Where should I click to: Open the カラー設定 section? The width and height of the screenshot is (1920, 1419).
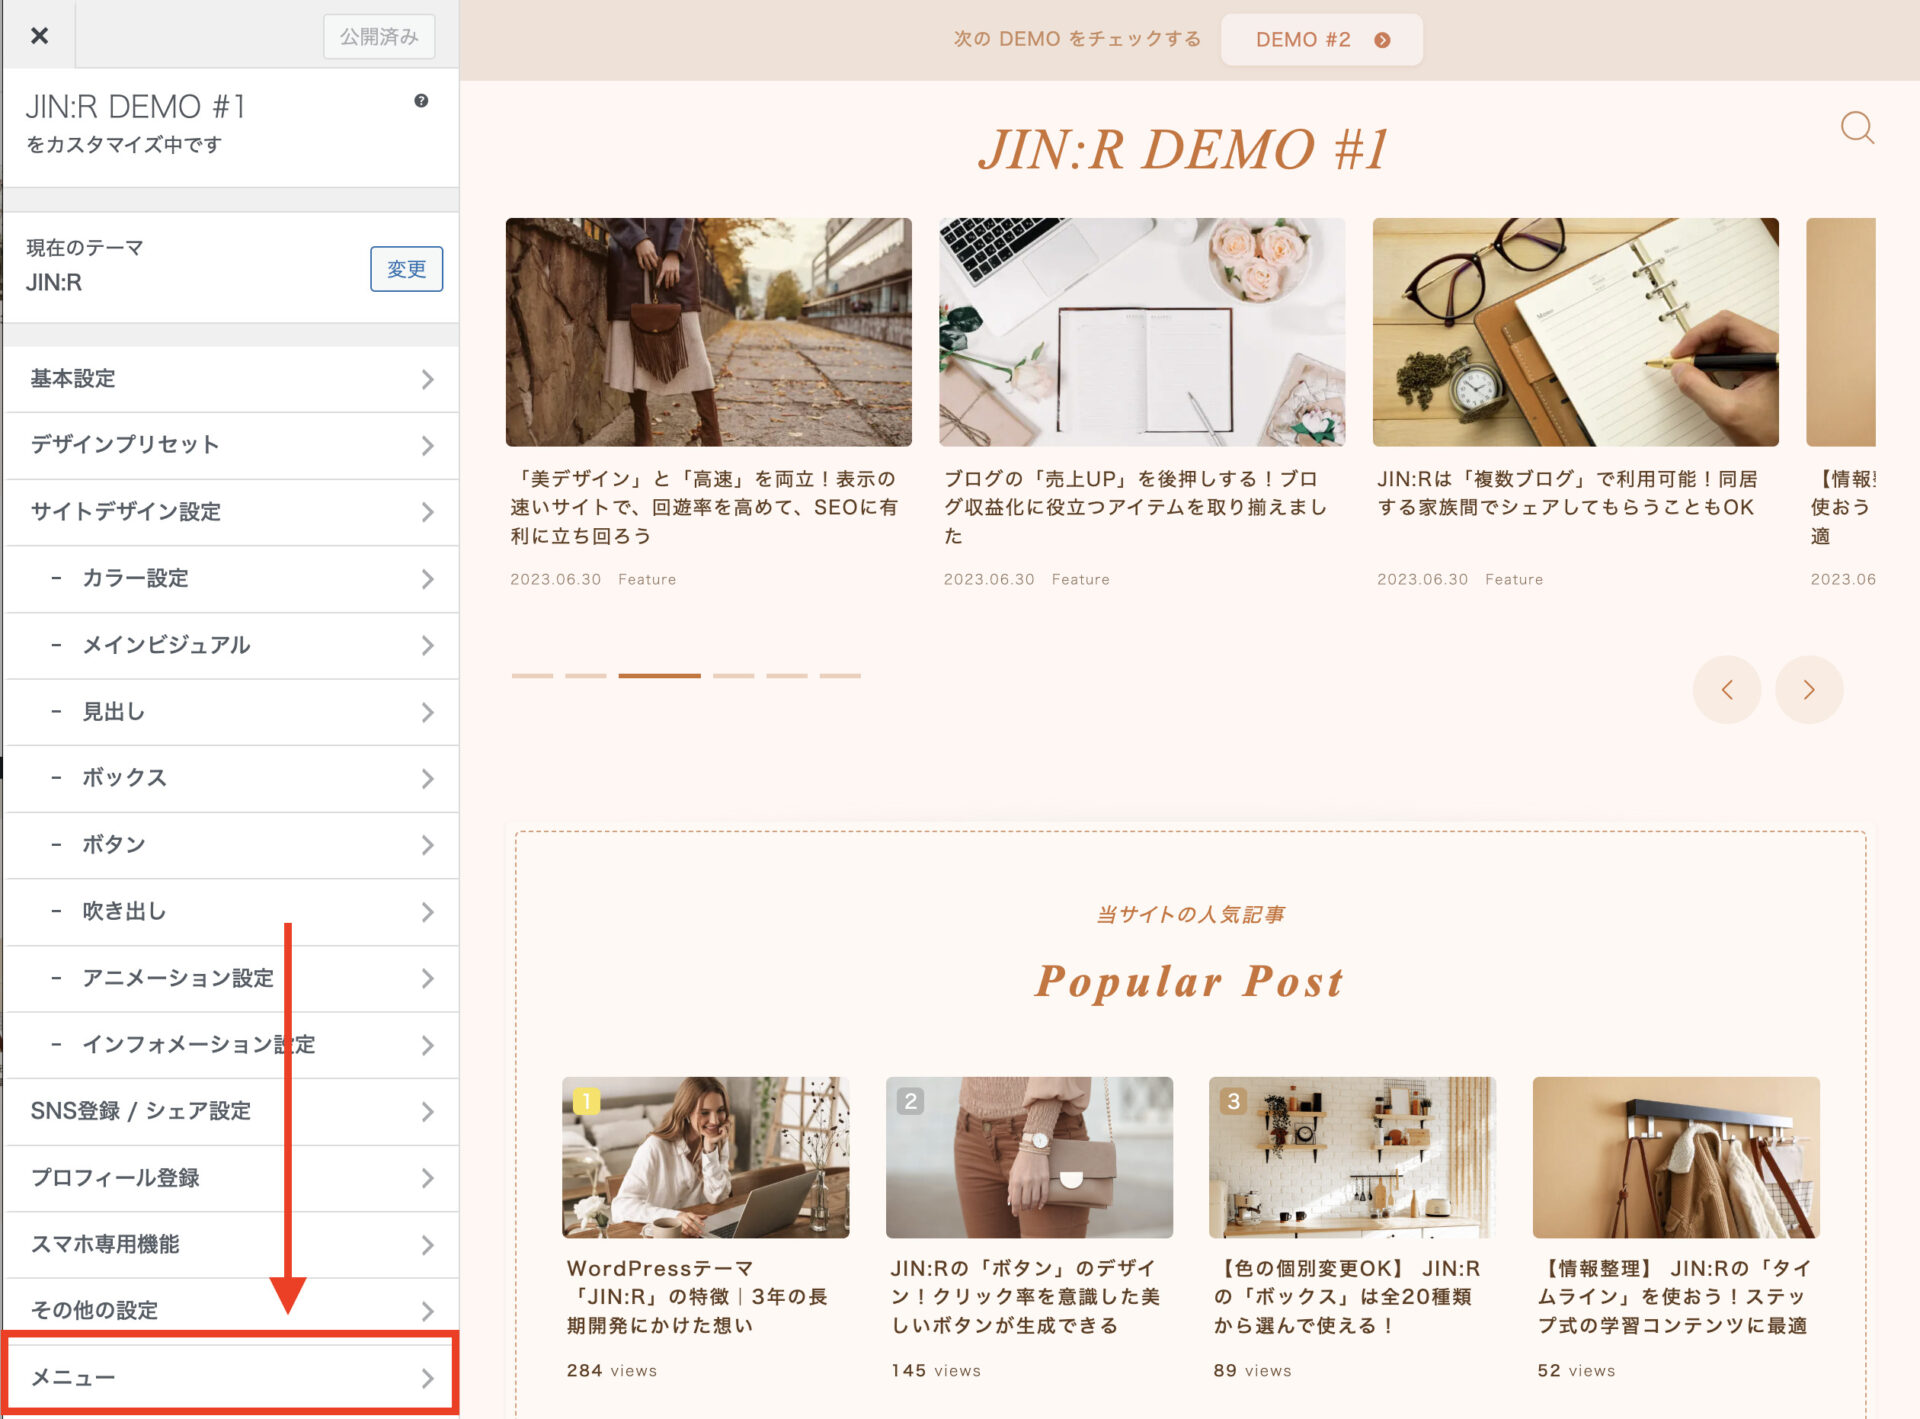tap(232, 579)
